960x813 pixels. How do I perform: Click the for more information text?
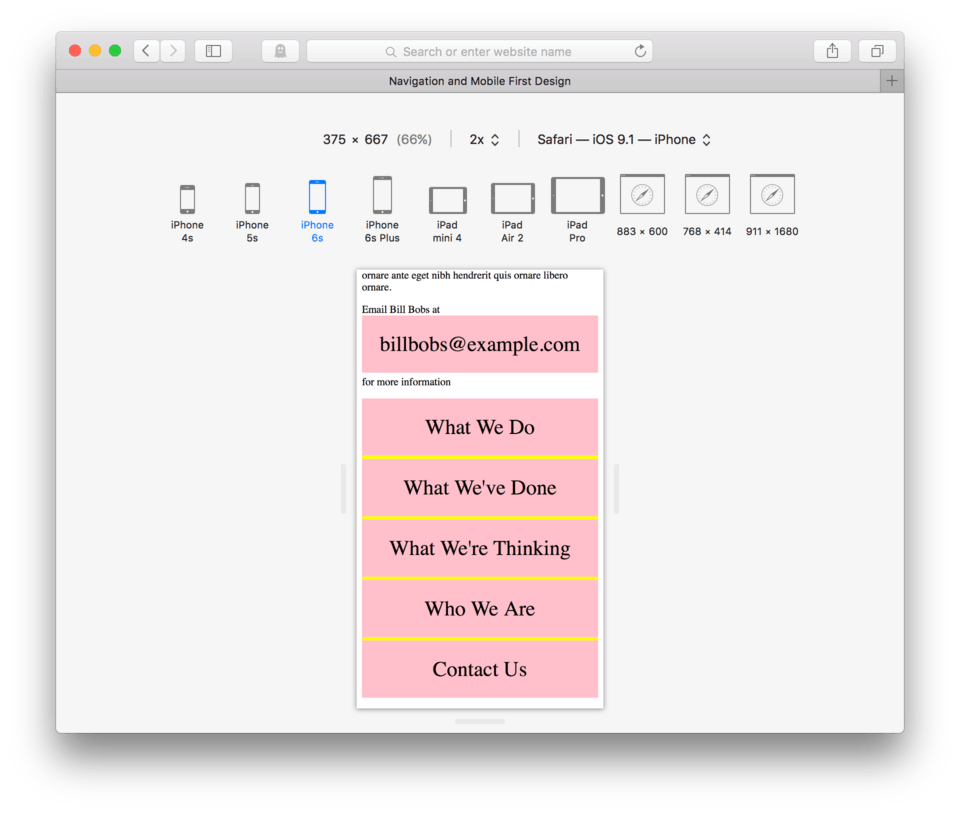click(x=406, y=381)
